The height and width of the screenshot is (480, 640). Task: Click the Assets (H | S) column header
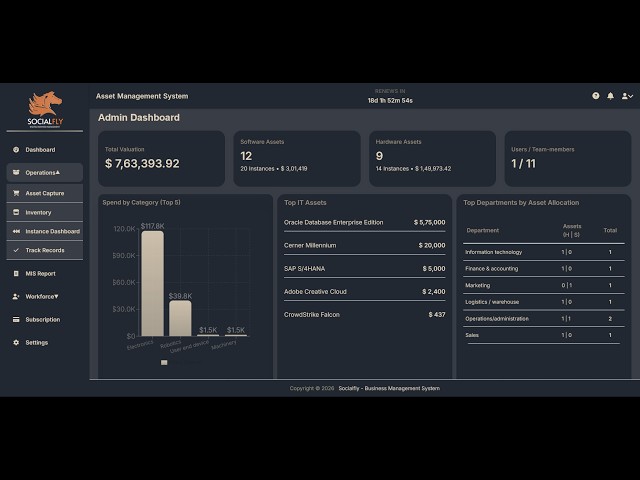click(571, 230)
